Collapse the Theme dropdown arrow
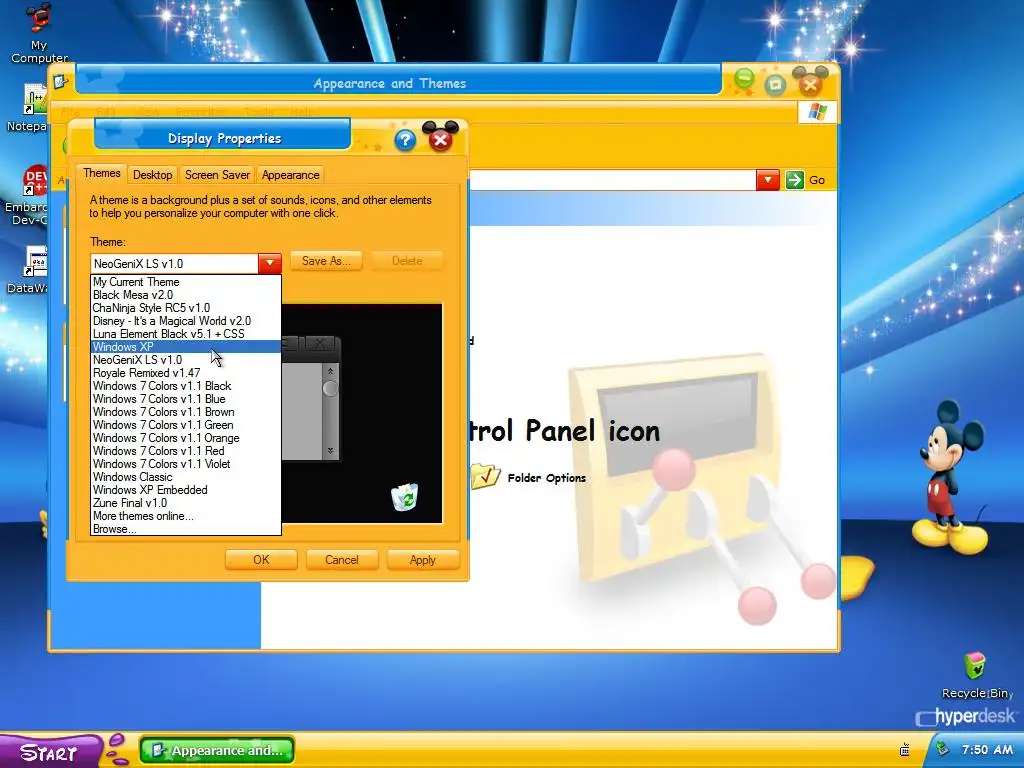Viewport: 1024px width, 768px height. [x=270, y=263]
